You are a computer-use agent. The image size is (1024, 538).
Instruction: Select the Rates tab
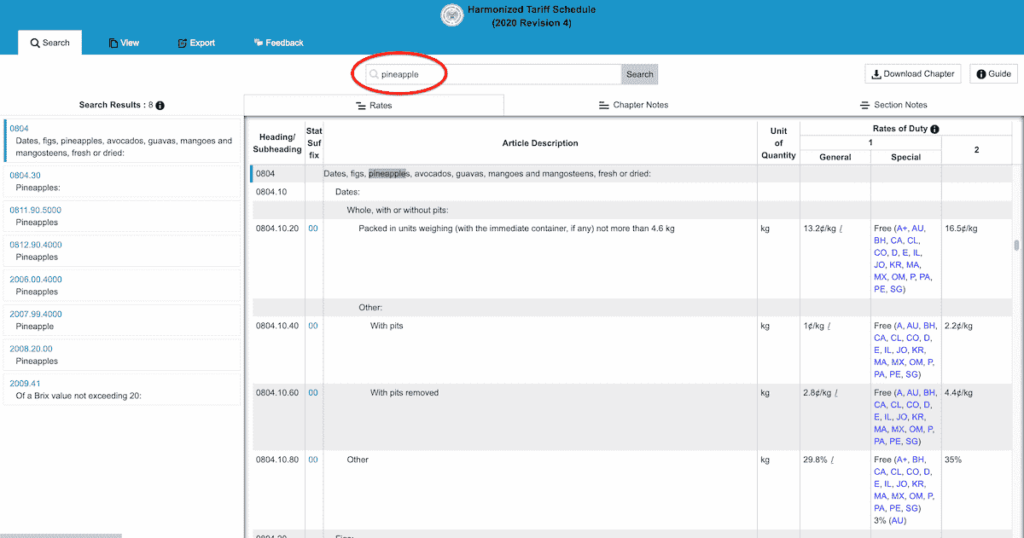pos(374,105)
